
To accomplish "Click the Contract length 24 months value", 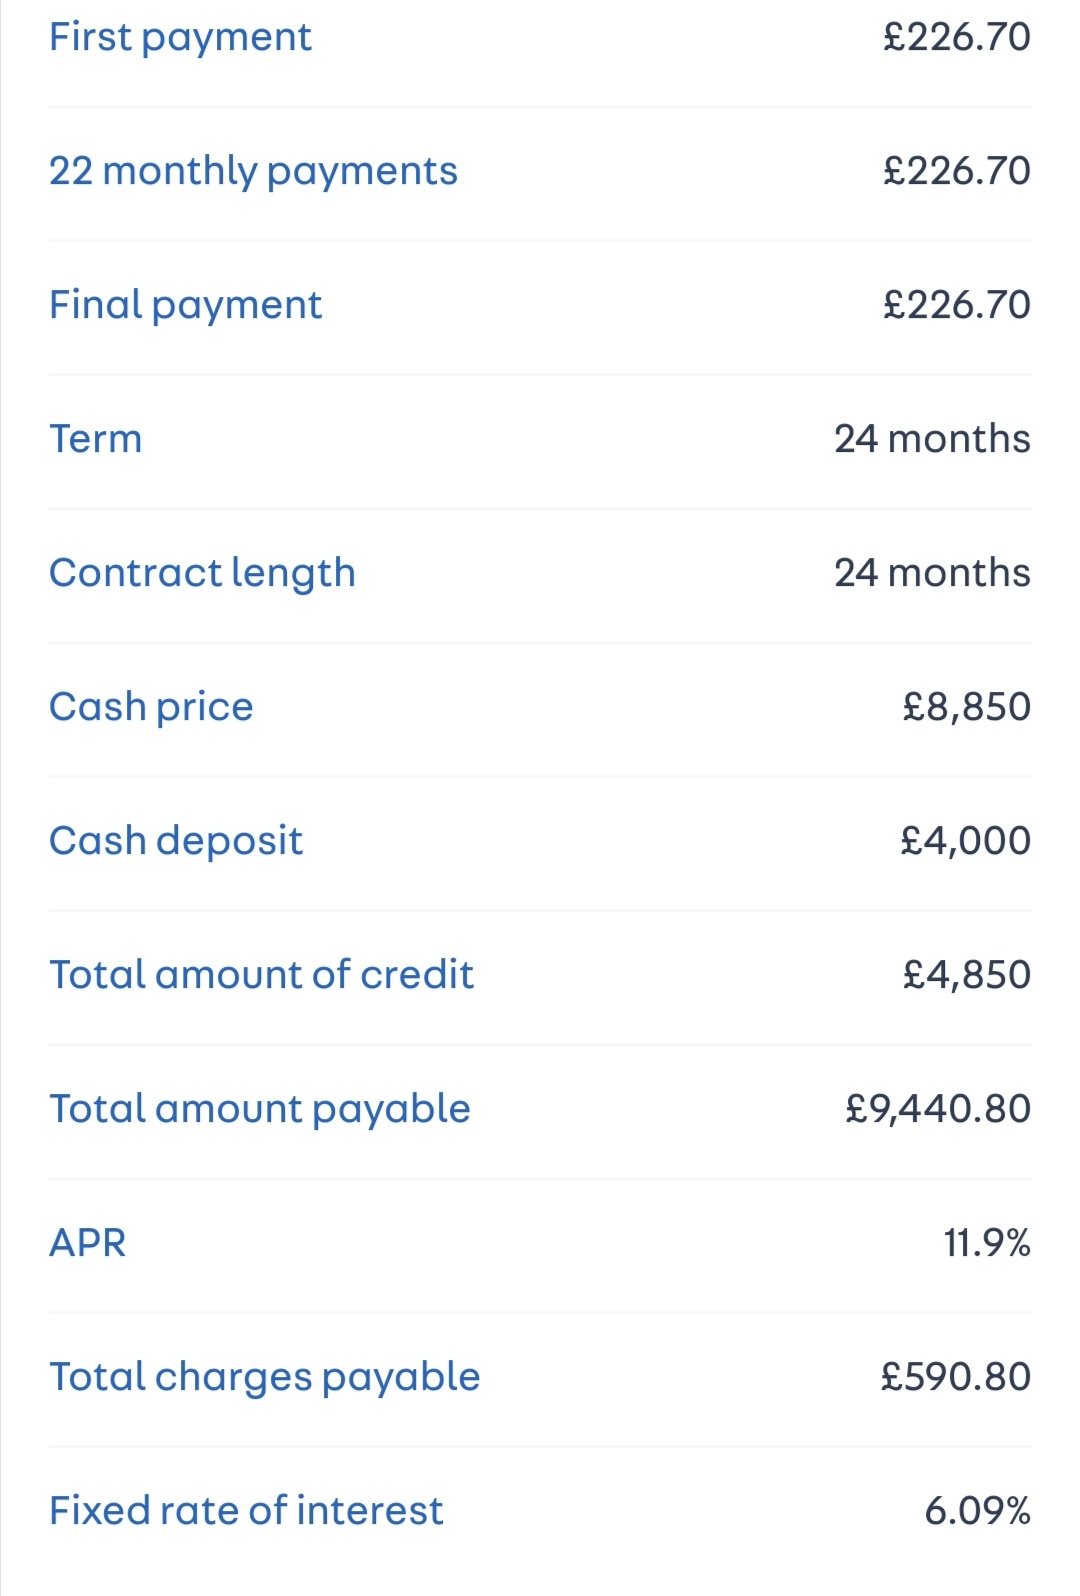I will click(932, 573).
